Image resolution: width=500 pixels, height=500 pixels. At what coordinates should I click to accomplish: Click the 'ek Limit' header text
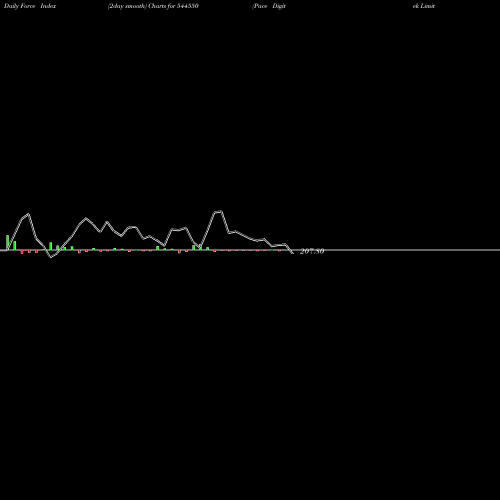point(424,6)
